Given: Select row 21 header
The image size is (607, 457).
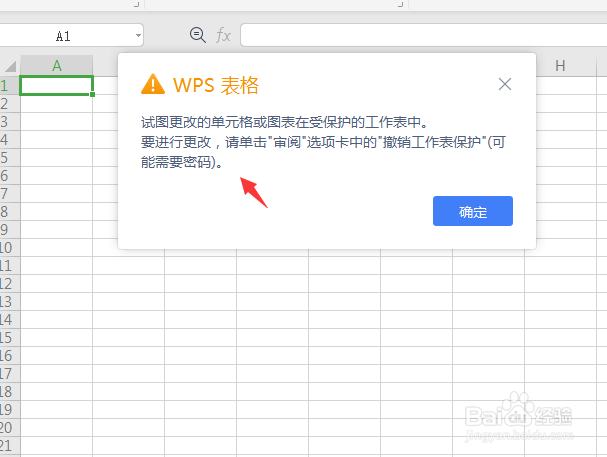Looking at the screenshot, I should click(10, 445).
